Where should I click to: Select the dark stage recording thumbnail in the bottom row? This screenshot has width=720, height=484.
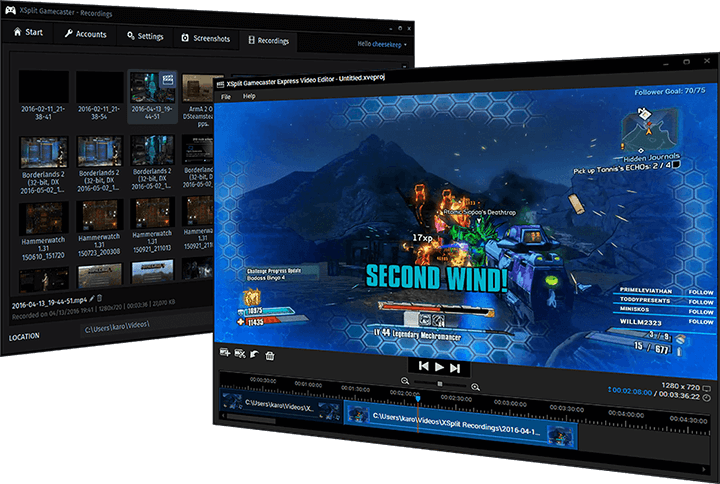(44, 278)
